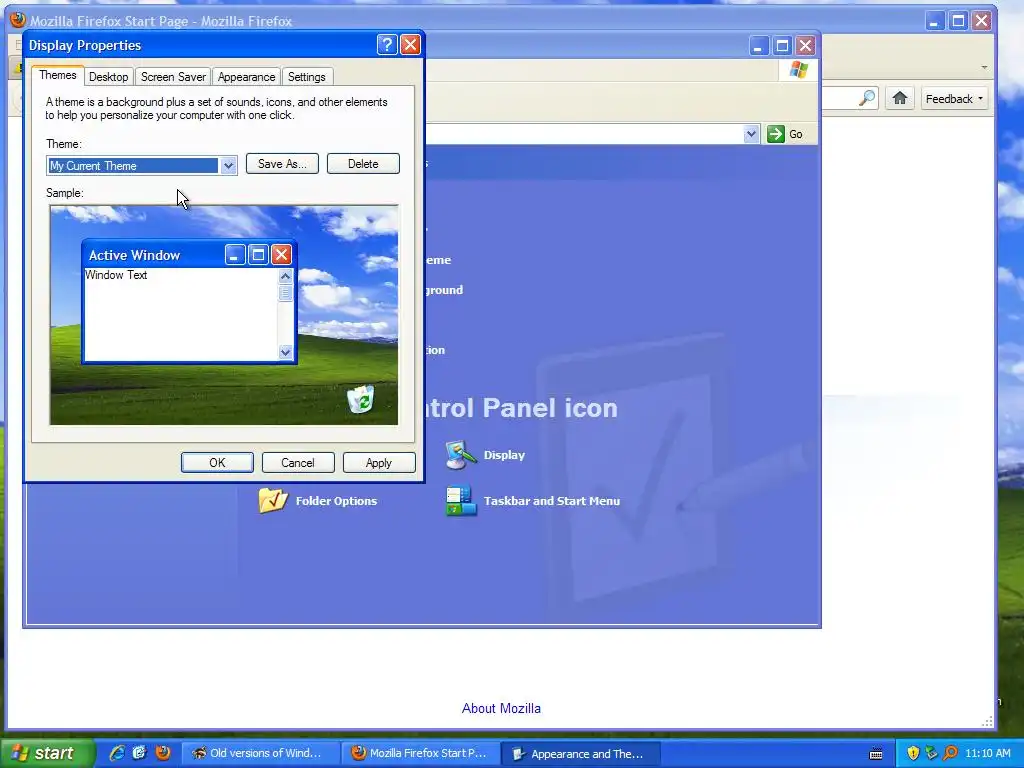The image size is (1024, 768).
Task: Click the About Mozilla link
Action: tap(501, 709)
